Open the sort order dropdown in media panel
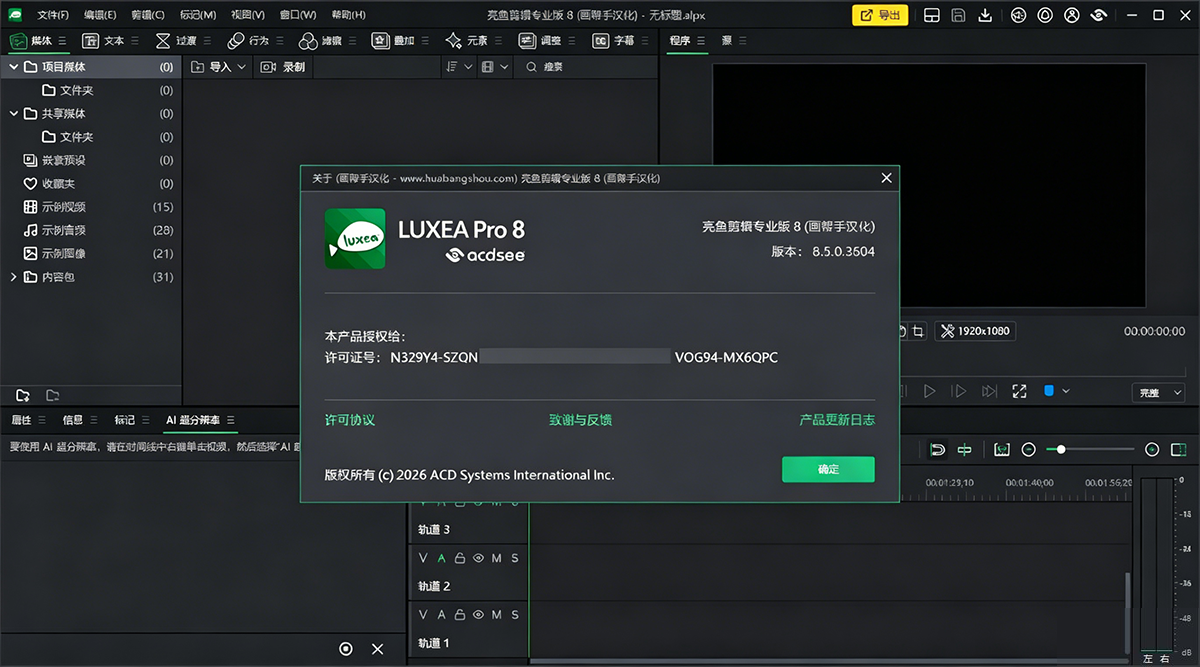This screenshot has width=1200, height=667. point(460,67)
